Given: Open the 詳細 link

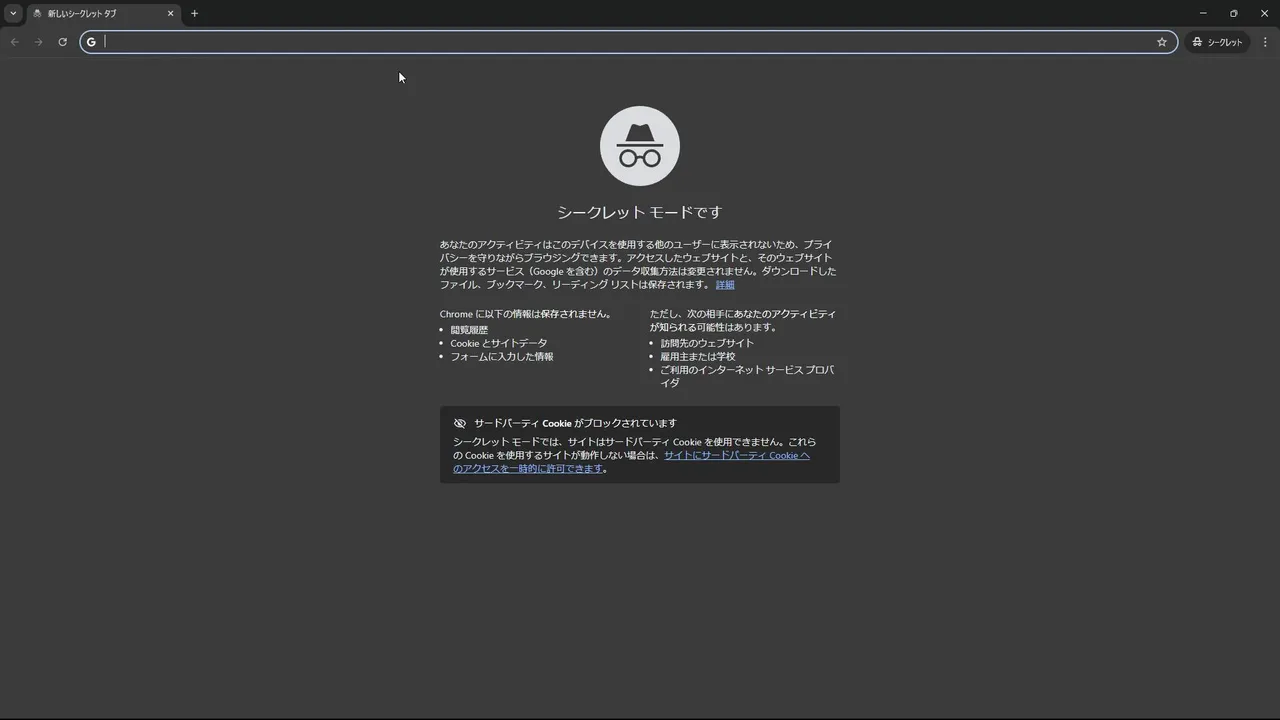Looking at the screenshot, I should tap(725, 285).
